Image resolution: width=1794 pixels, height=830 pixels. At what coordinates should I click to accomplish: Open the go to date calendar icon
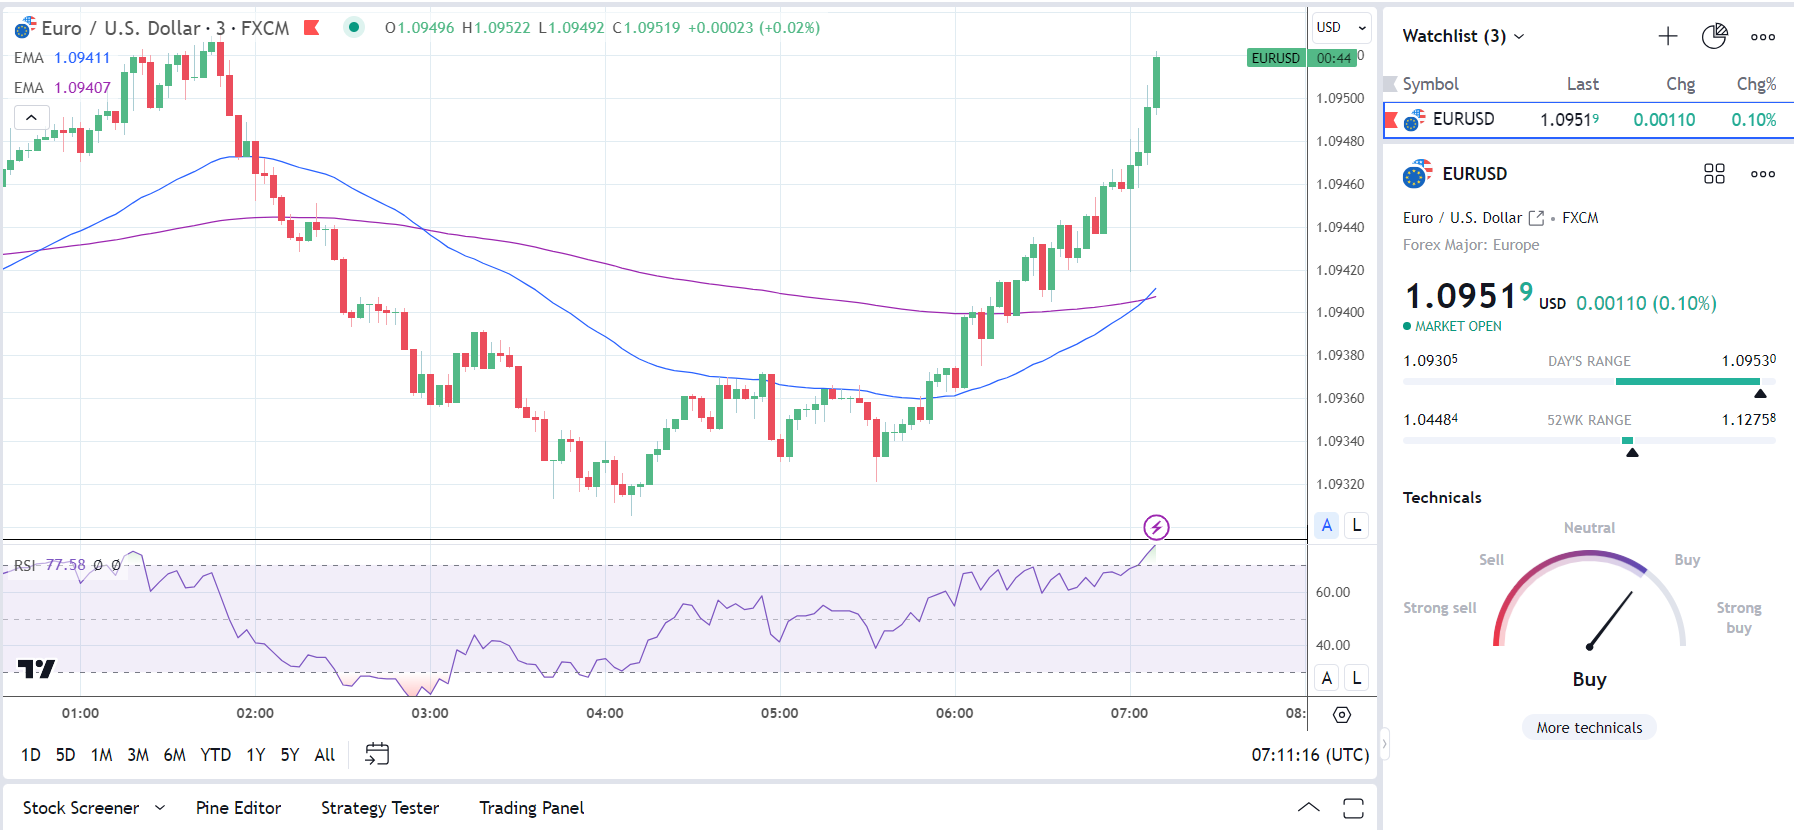click(377, 754)
